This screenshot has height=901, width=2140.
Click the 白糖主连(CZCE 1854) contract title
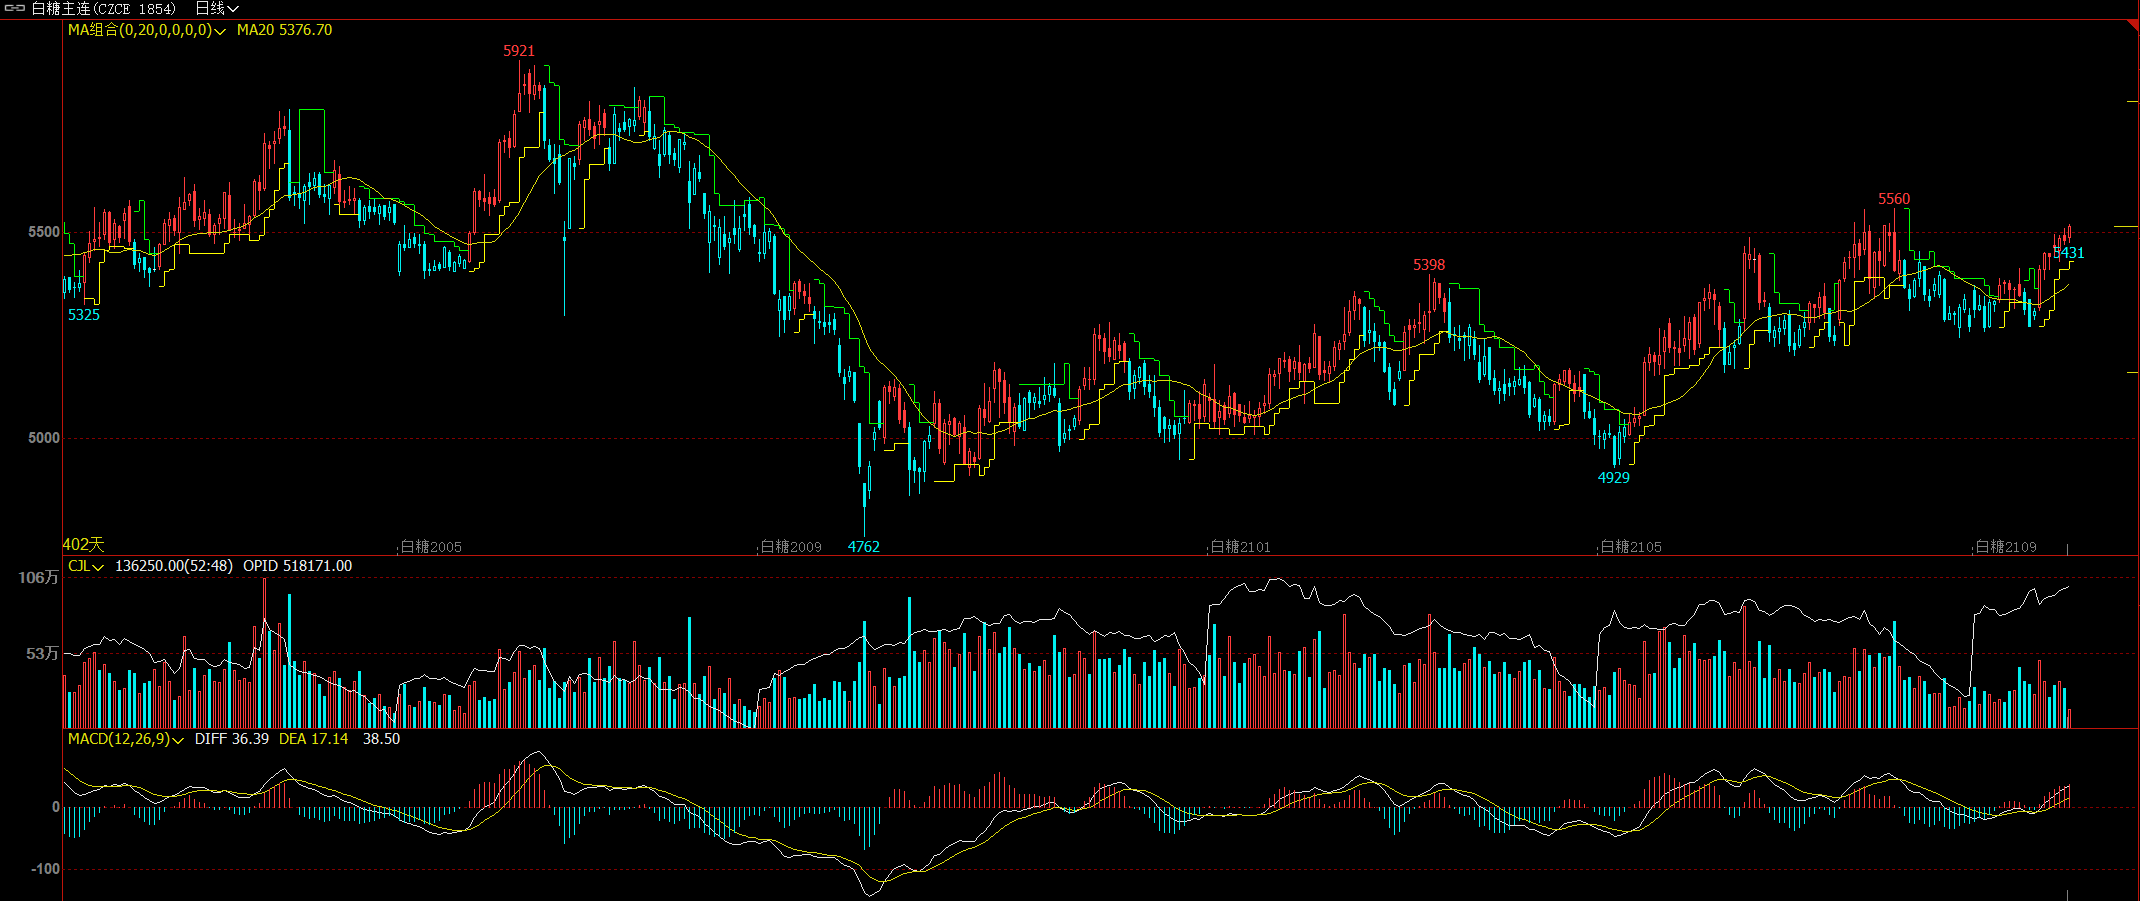[x=104, y=8]
